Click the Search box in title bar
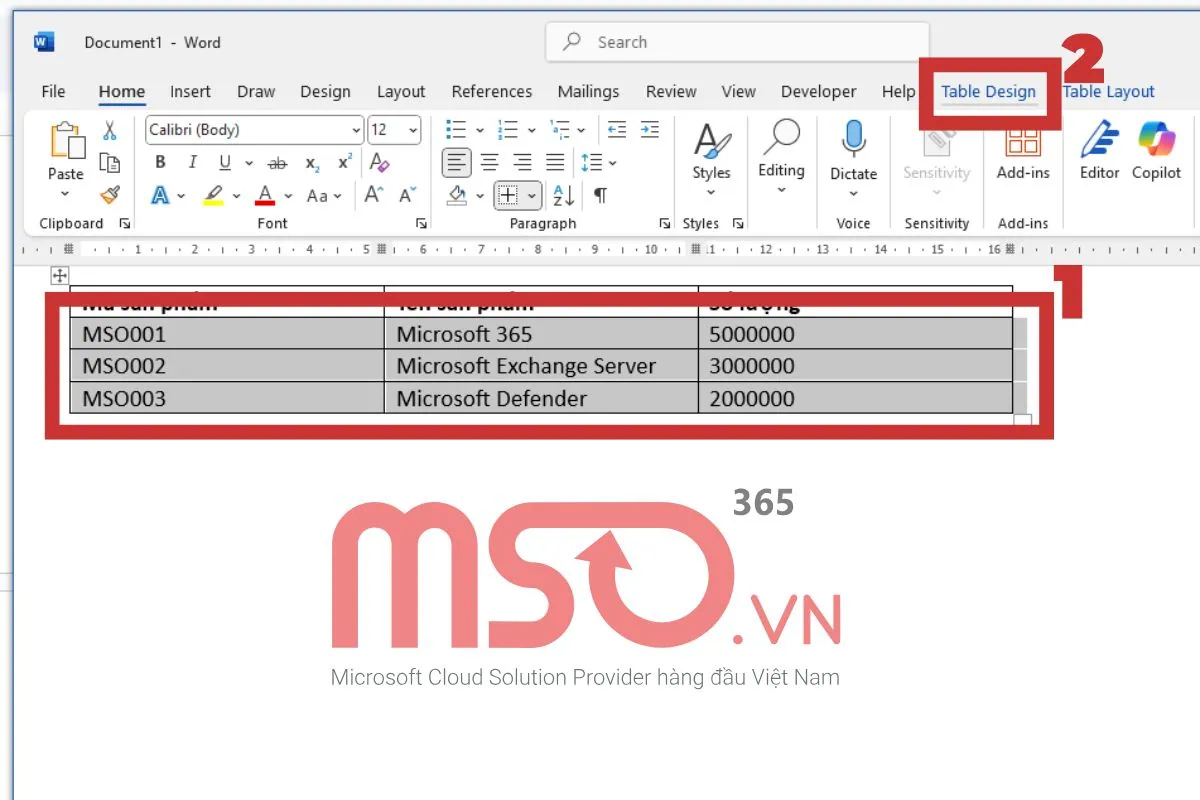Image resolution: width=1200 pixels, height=800 pixels. tap(737, 42)
